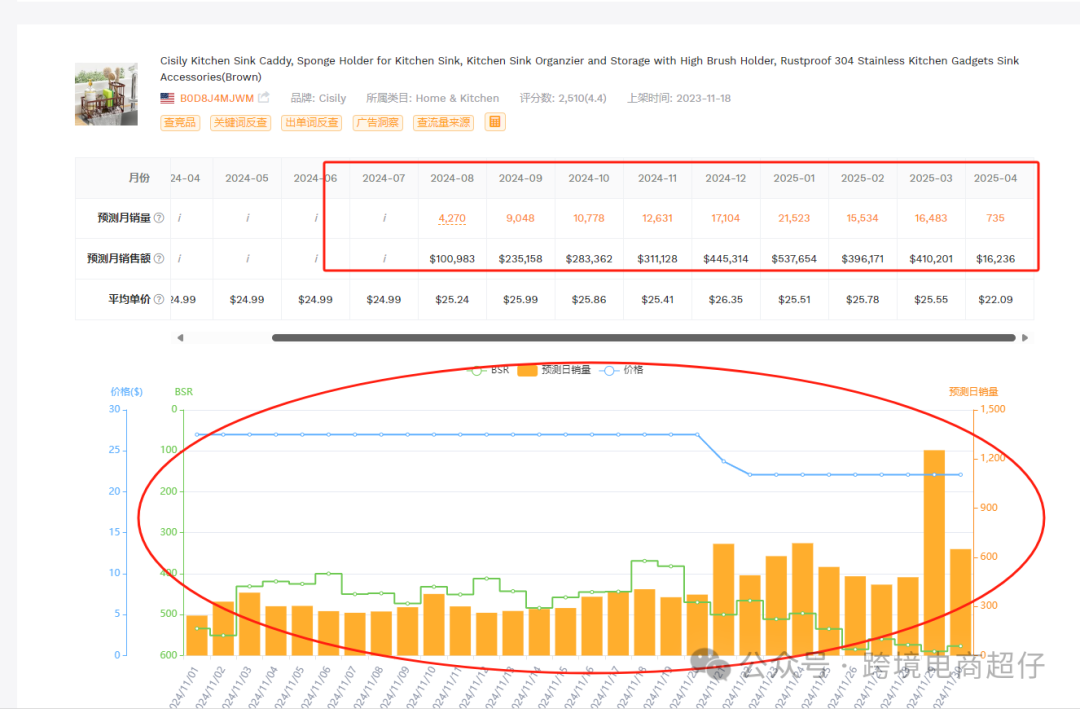The height and width of the screenshot is (709, 1080).
Task: Click the 查竞品 button
Action: click(180, 123)
